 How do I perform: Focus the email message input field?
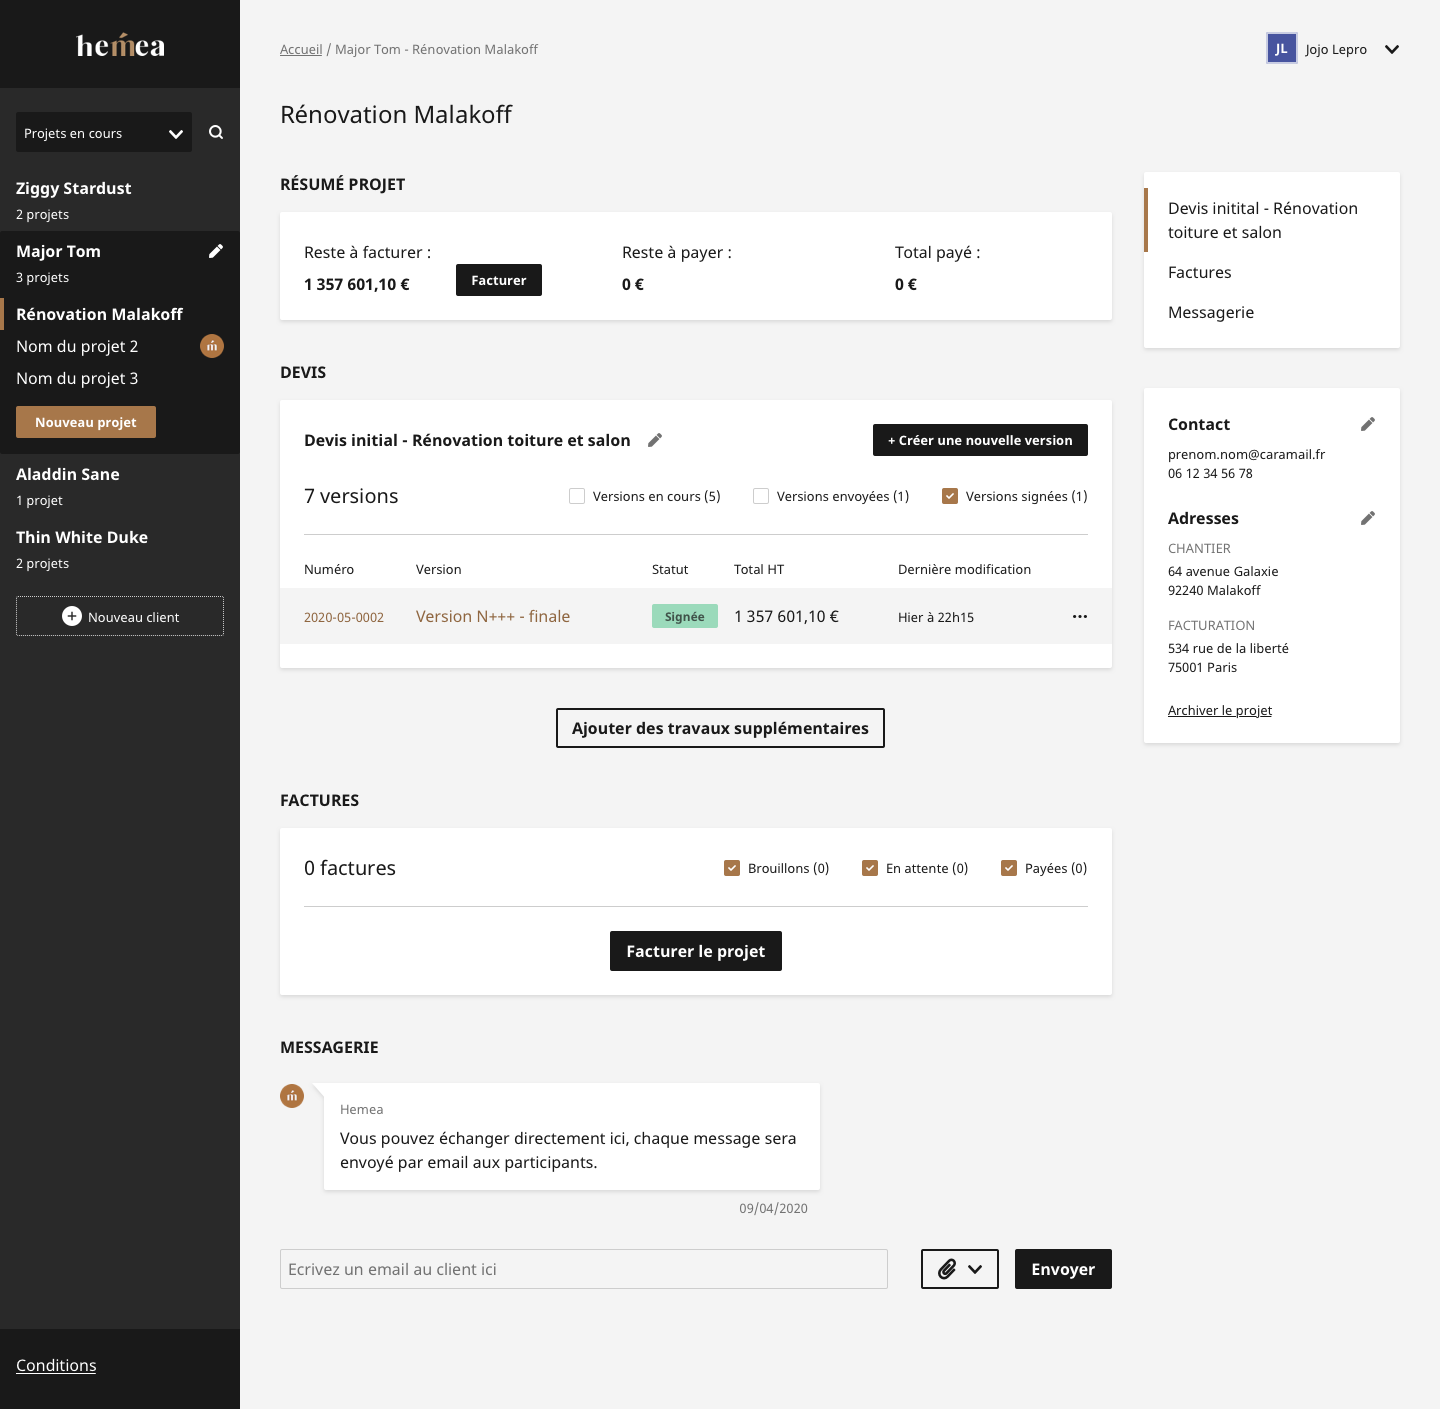click(583, 1269)
